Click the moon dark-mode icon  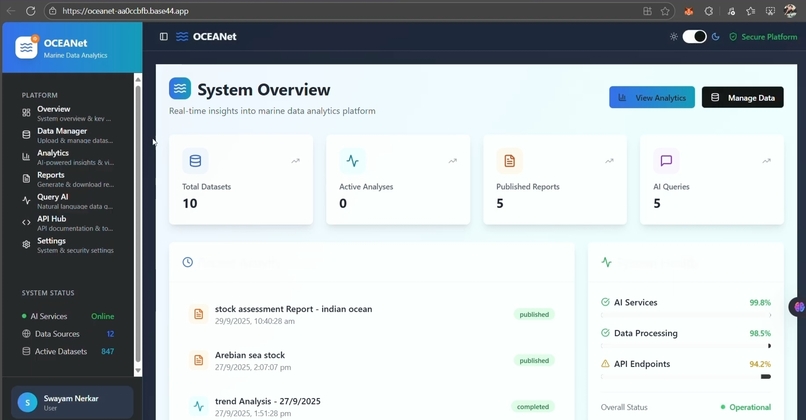pyautogui.click(x=716, y=36)
